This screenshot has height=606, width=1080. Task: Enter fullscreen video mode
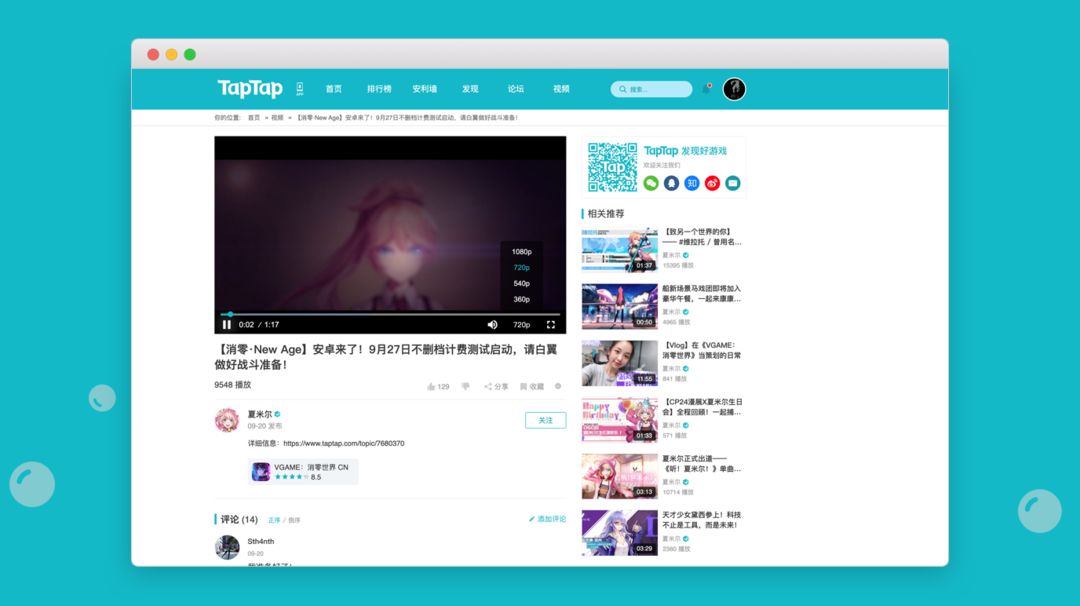click(x=551, y=324)
